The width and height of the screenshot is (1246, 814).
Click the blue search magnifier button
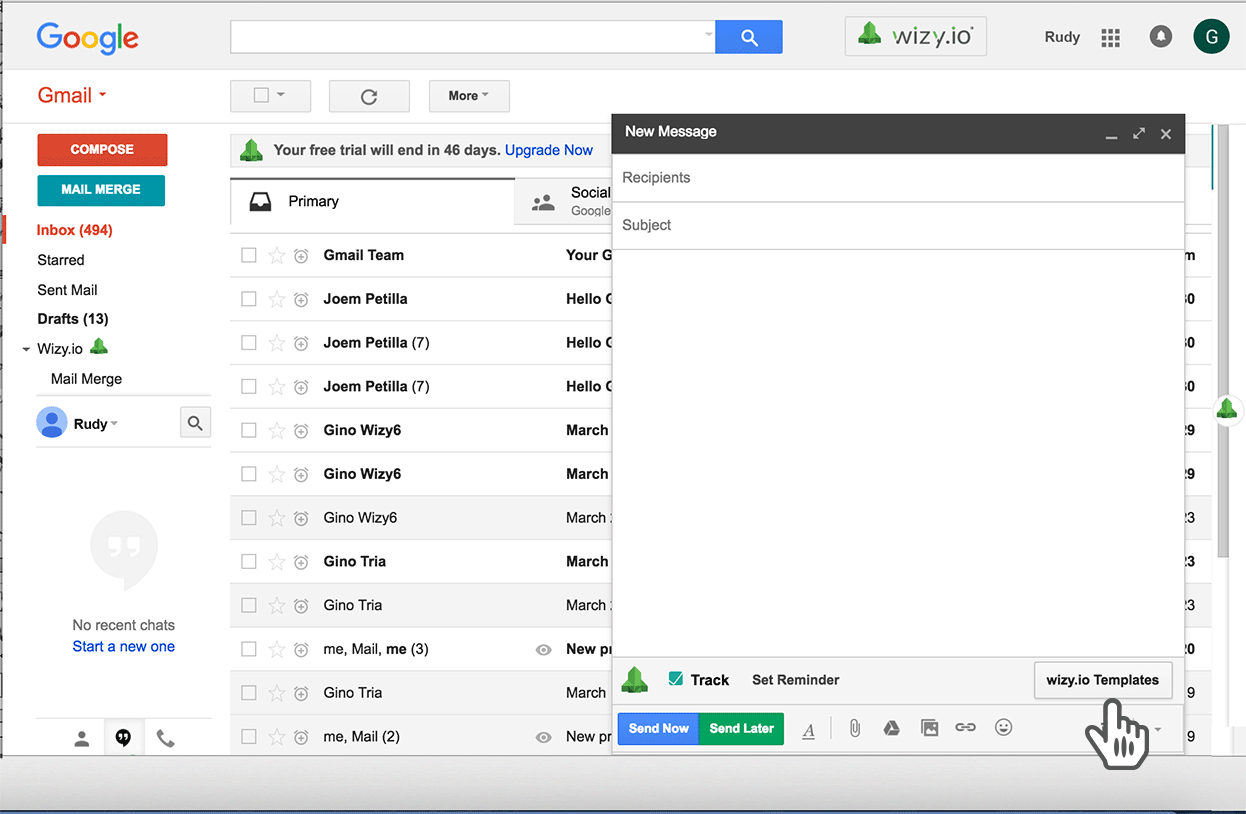pyautogui.click(x=749, y=37)
